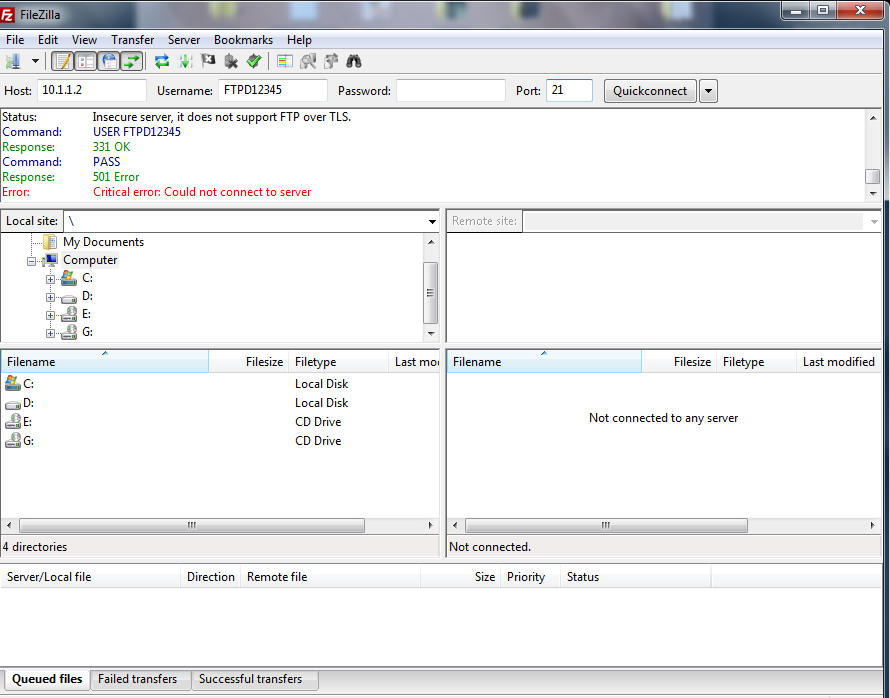Select My Documents in local tree
Image resolution: width=890 pixels, height=698 pixels.
coord(103,242)
